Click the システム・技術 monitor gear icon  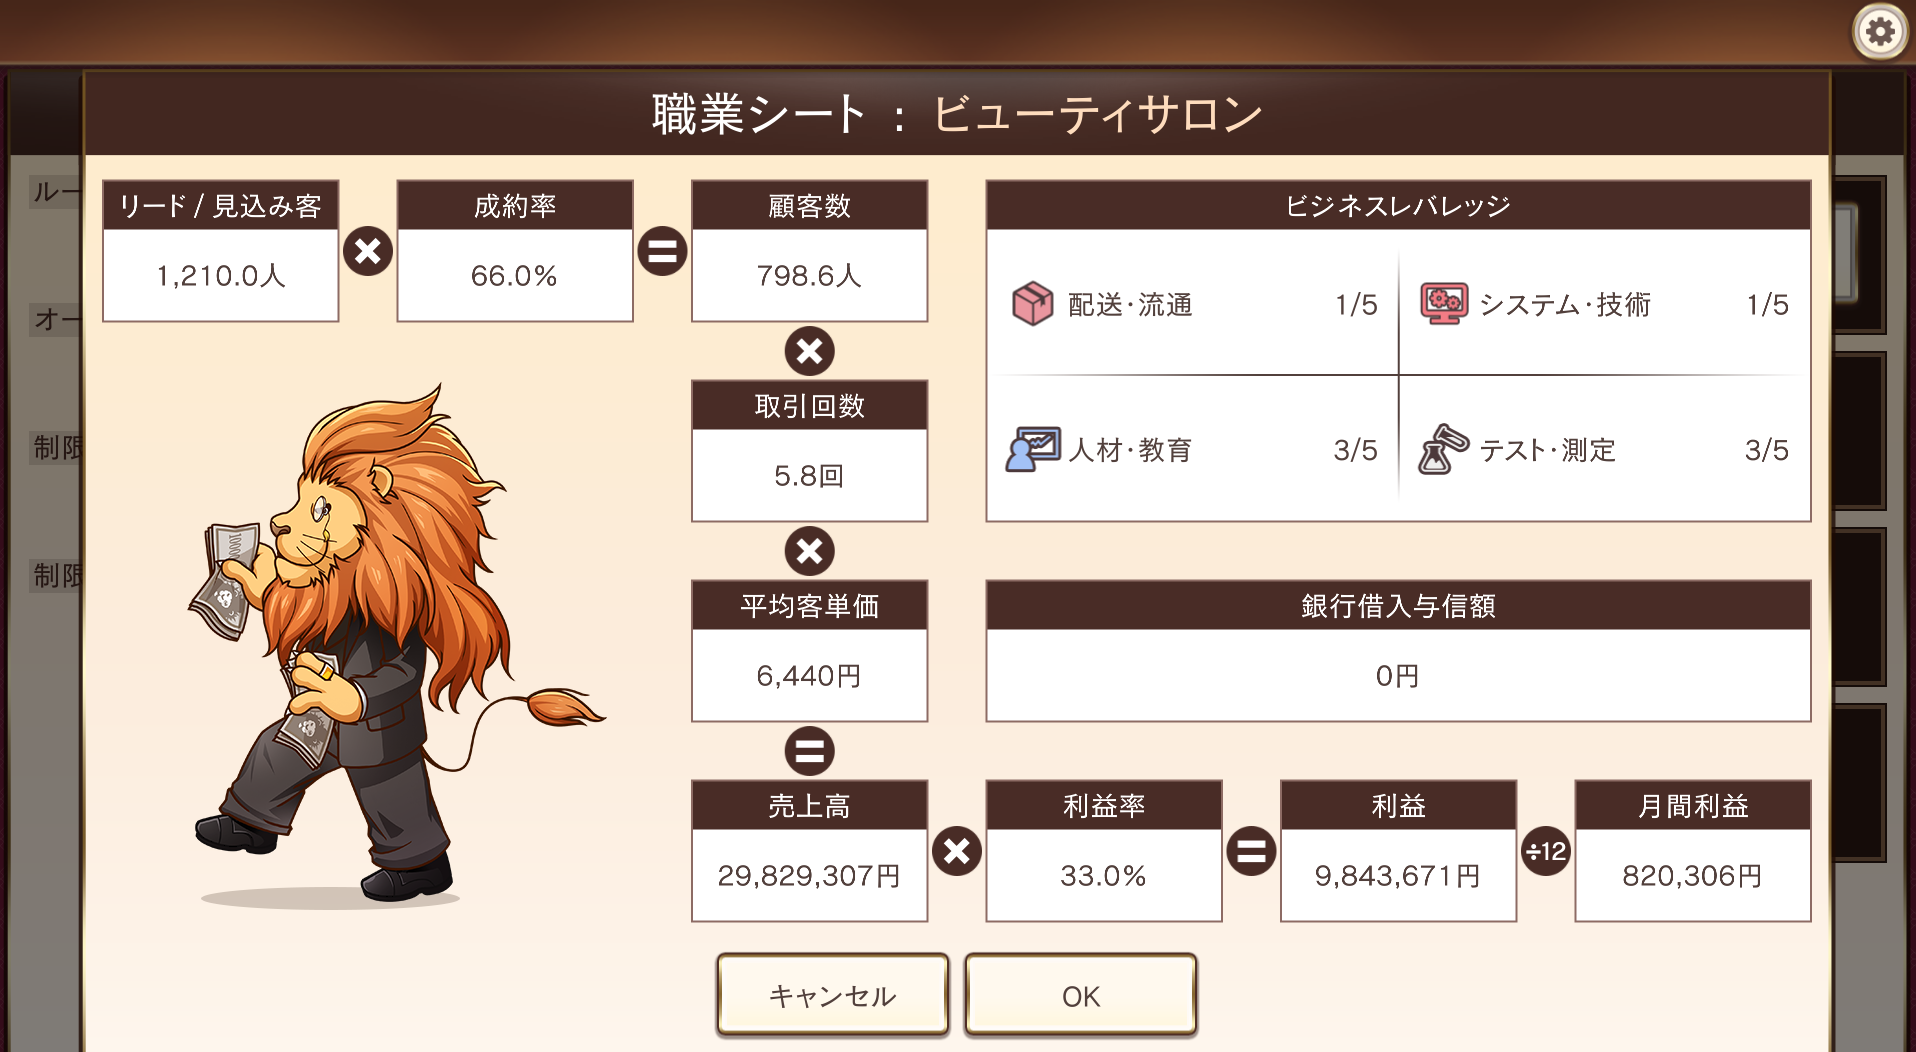click(x=1444, y=304)
